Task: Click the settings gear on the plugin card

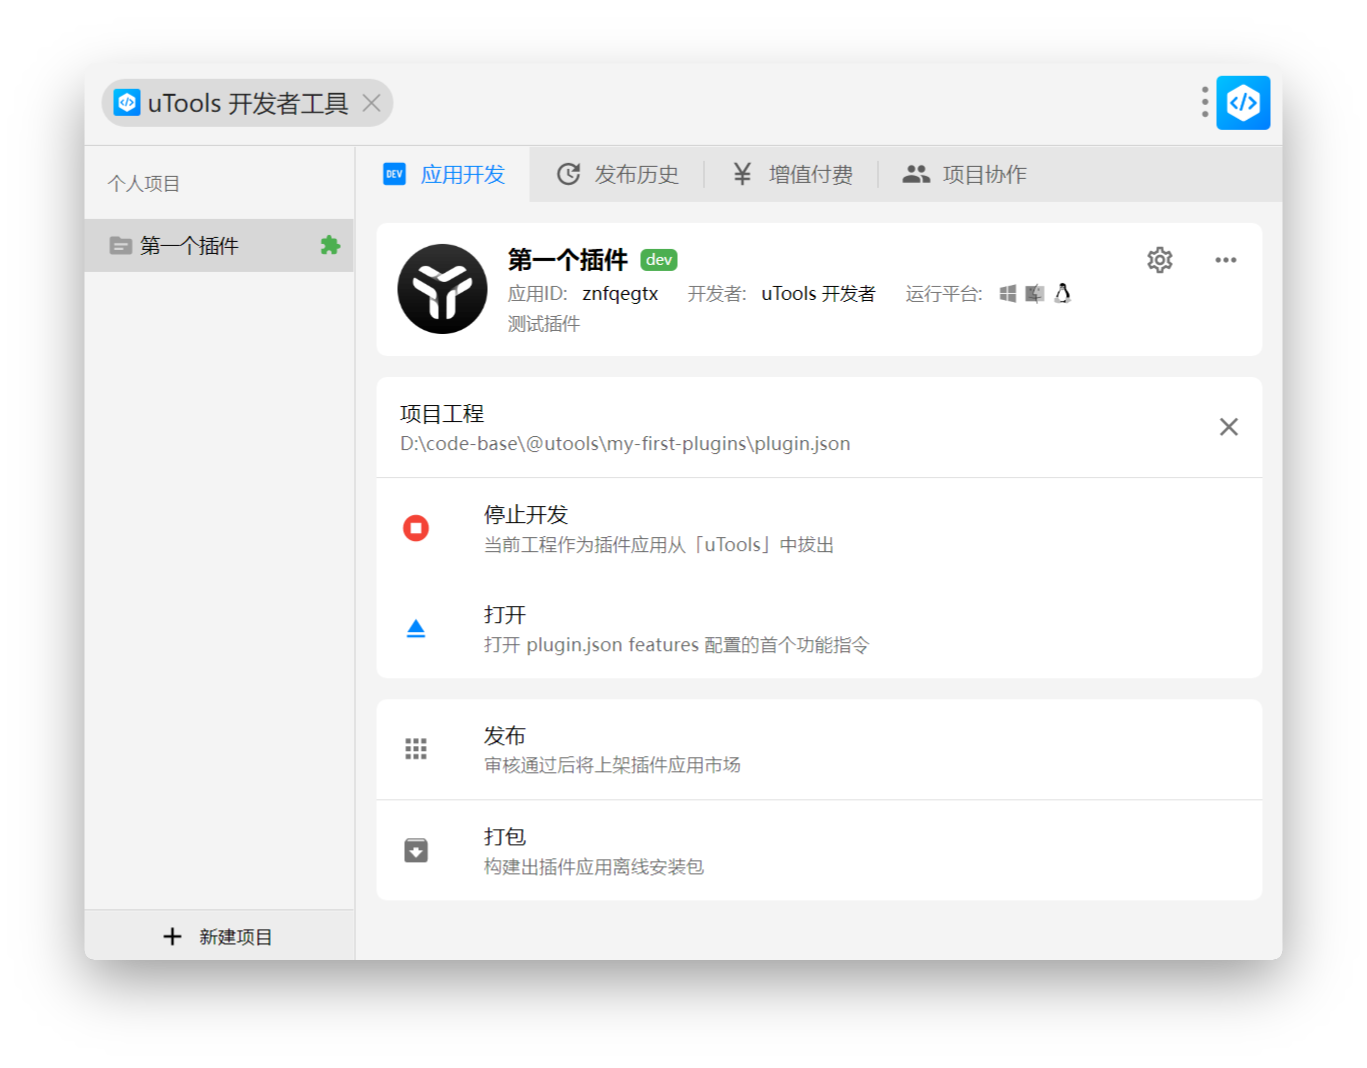Action: point(1159,260)
